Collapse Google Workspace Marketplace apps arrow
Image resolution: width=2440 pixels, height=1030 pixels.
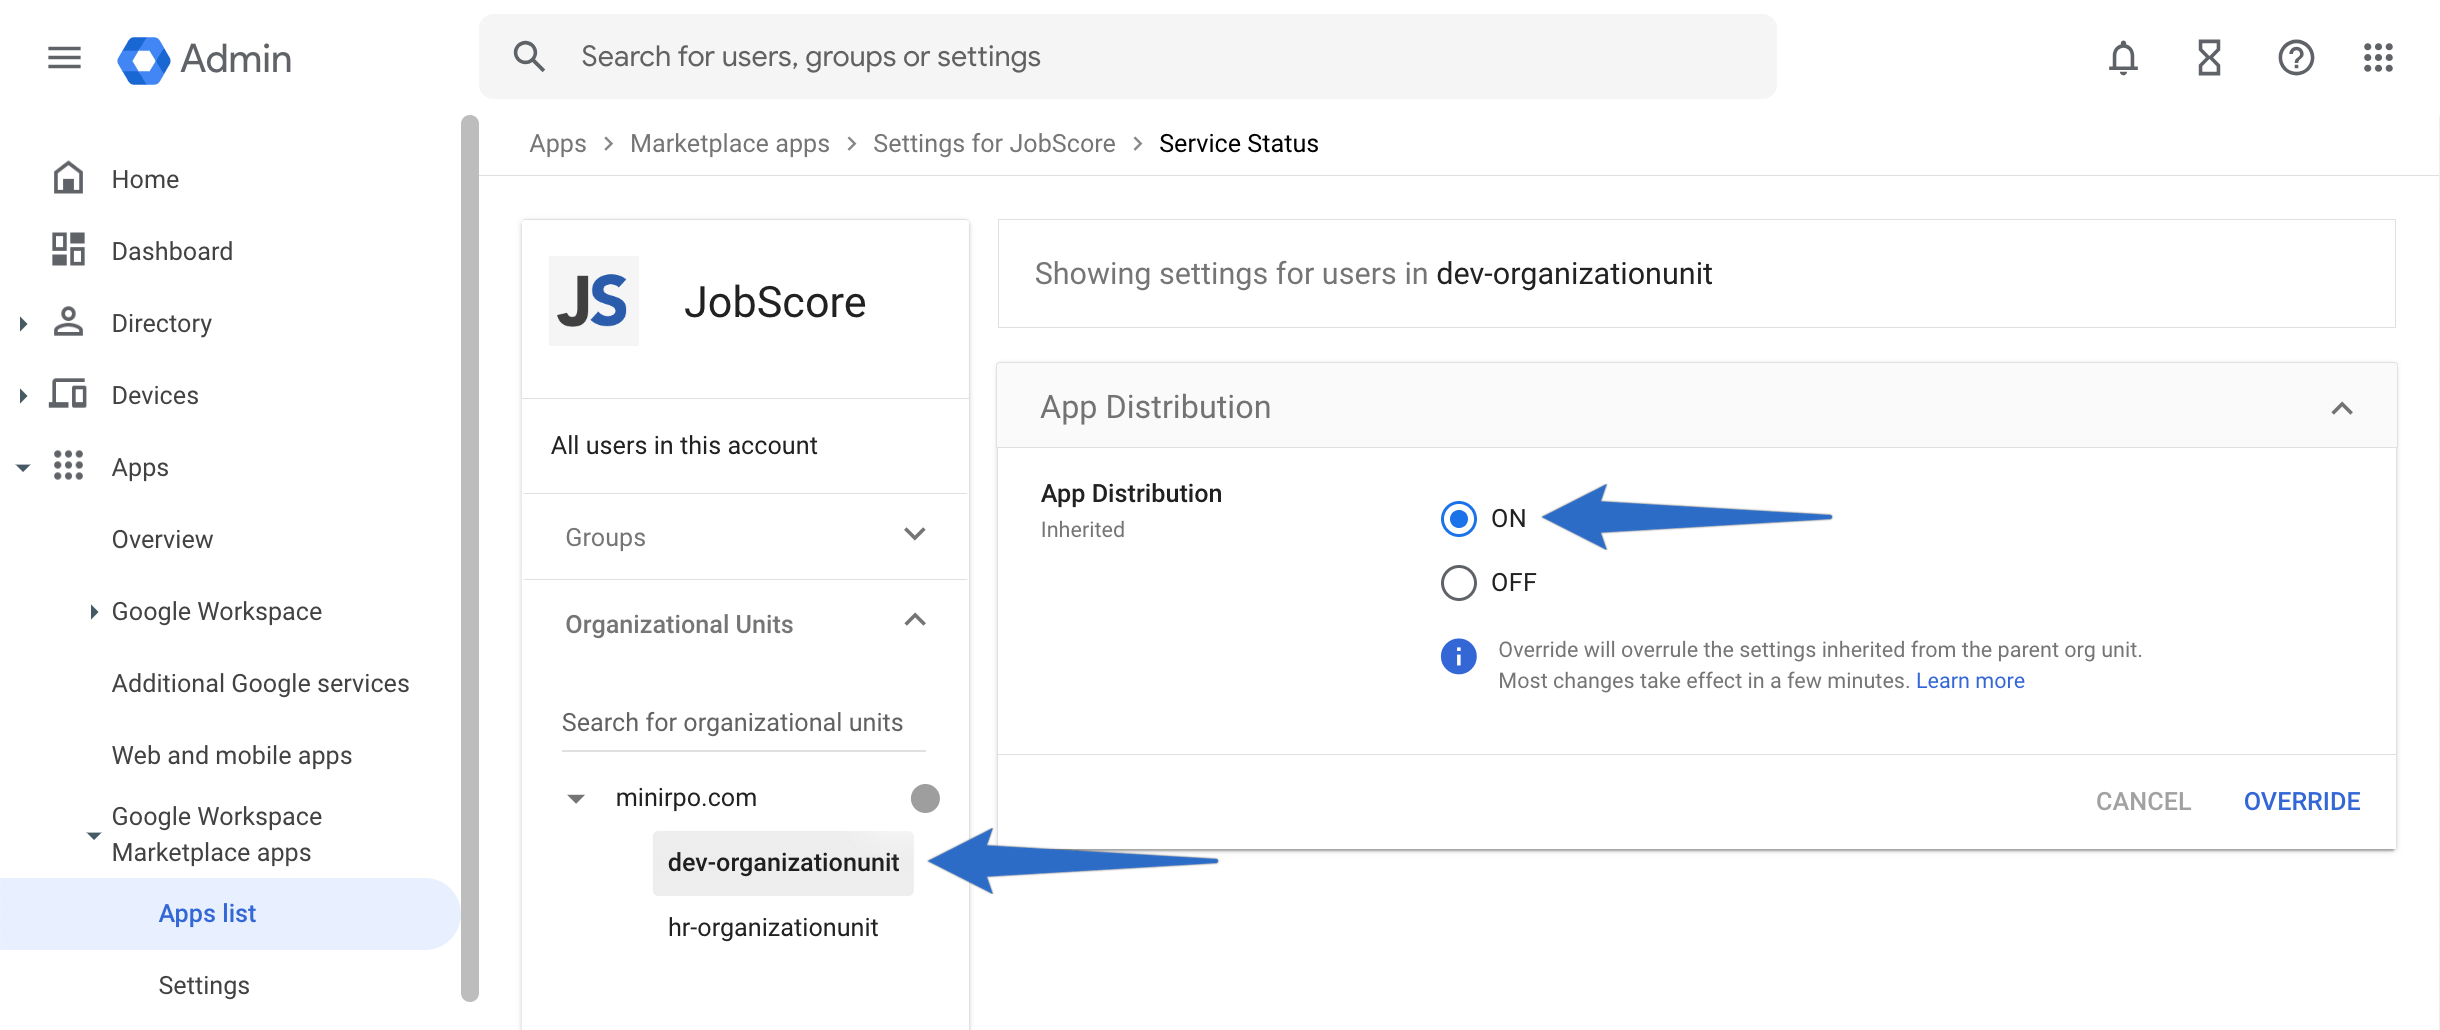pos(93,835)
